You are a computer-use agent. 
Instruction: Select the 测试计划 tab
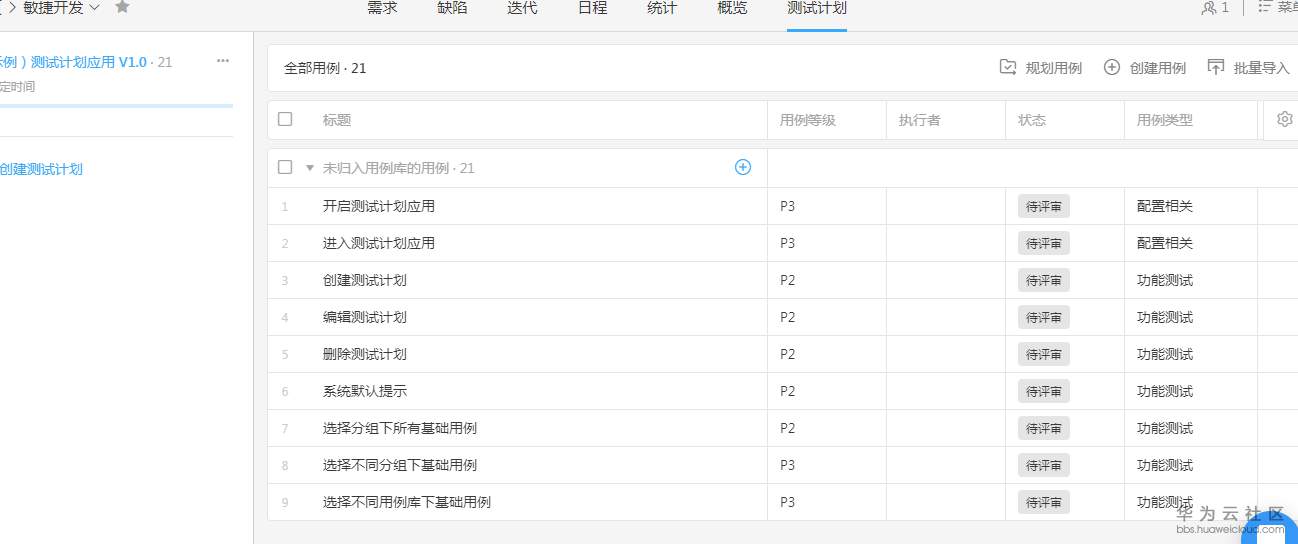[817, 8]
